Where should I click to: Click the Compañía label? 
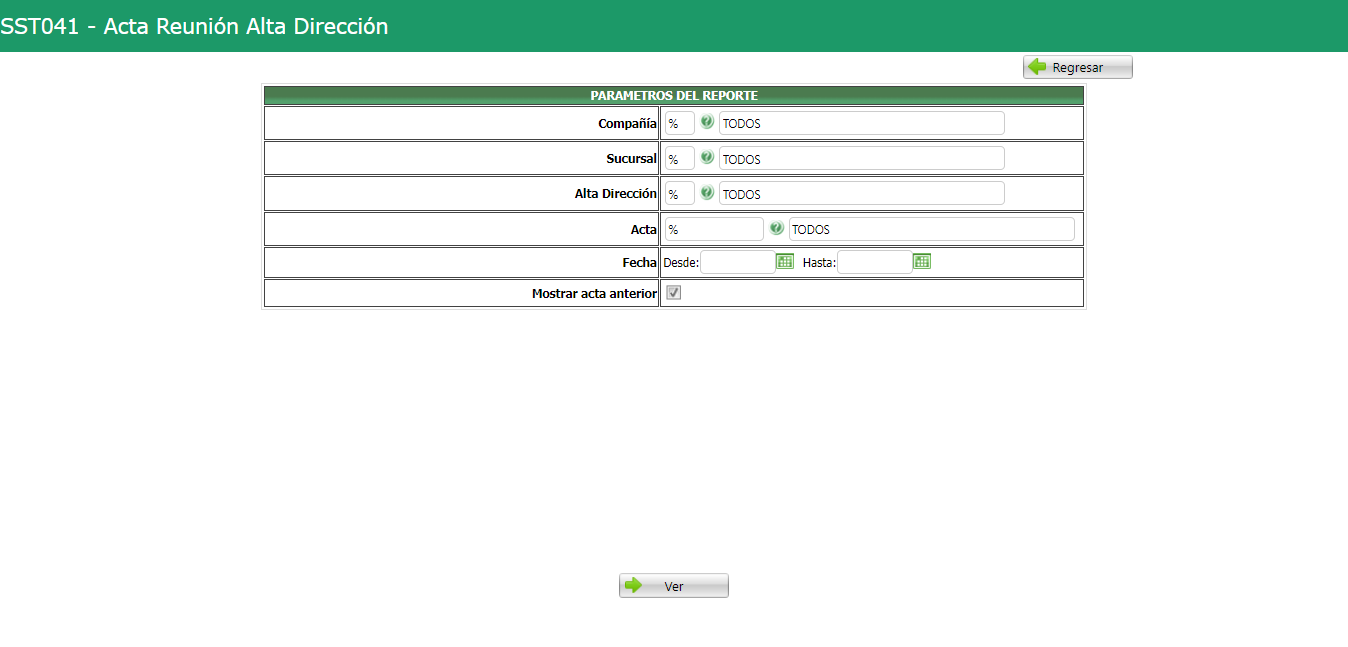(x=628, y=123)
